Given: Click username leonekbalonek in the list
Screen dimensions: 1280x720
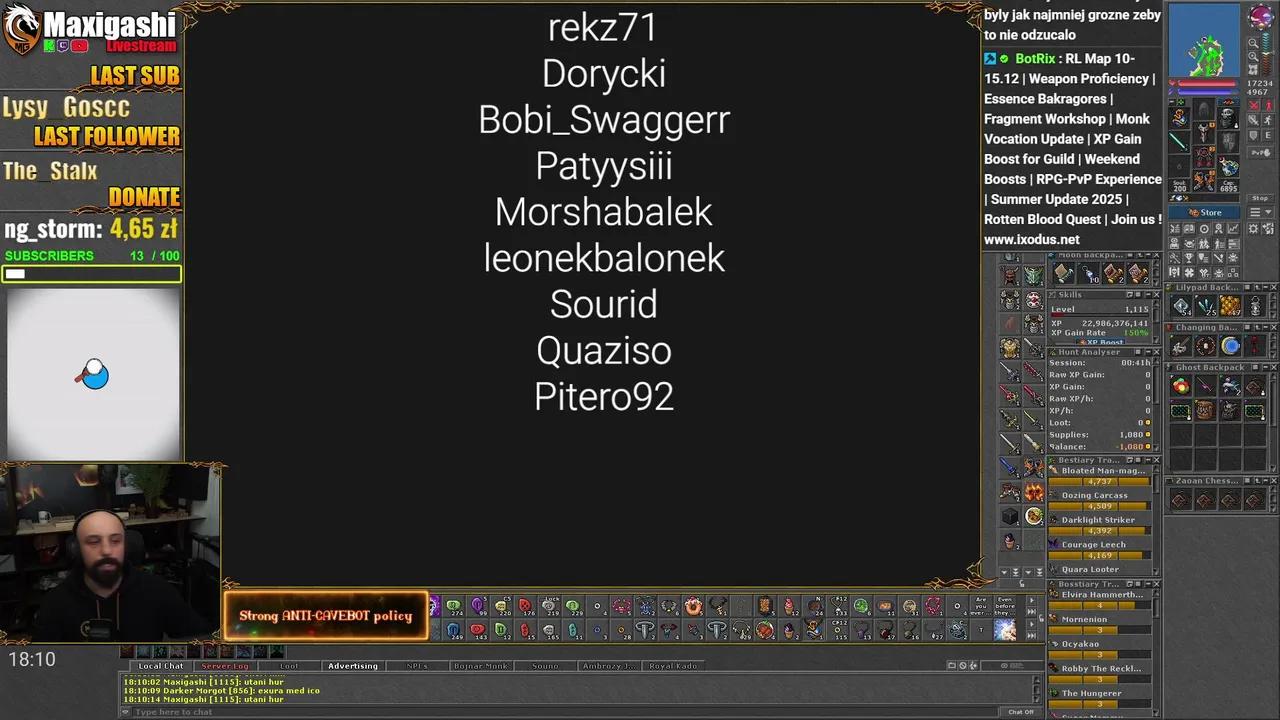Looking at the screenshot, I should tap(604, 258).
